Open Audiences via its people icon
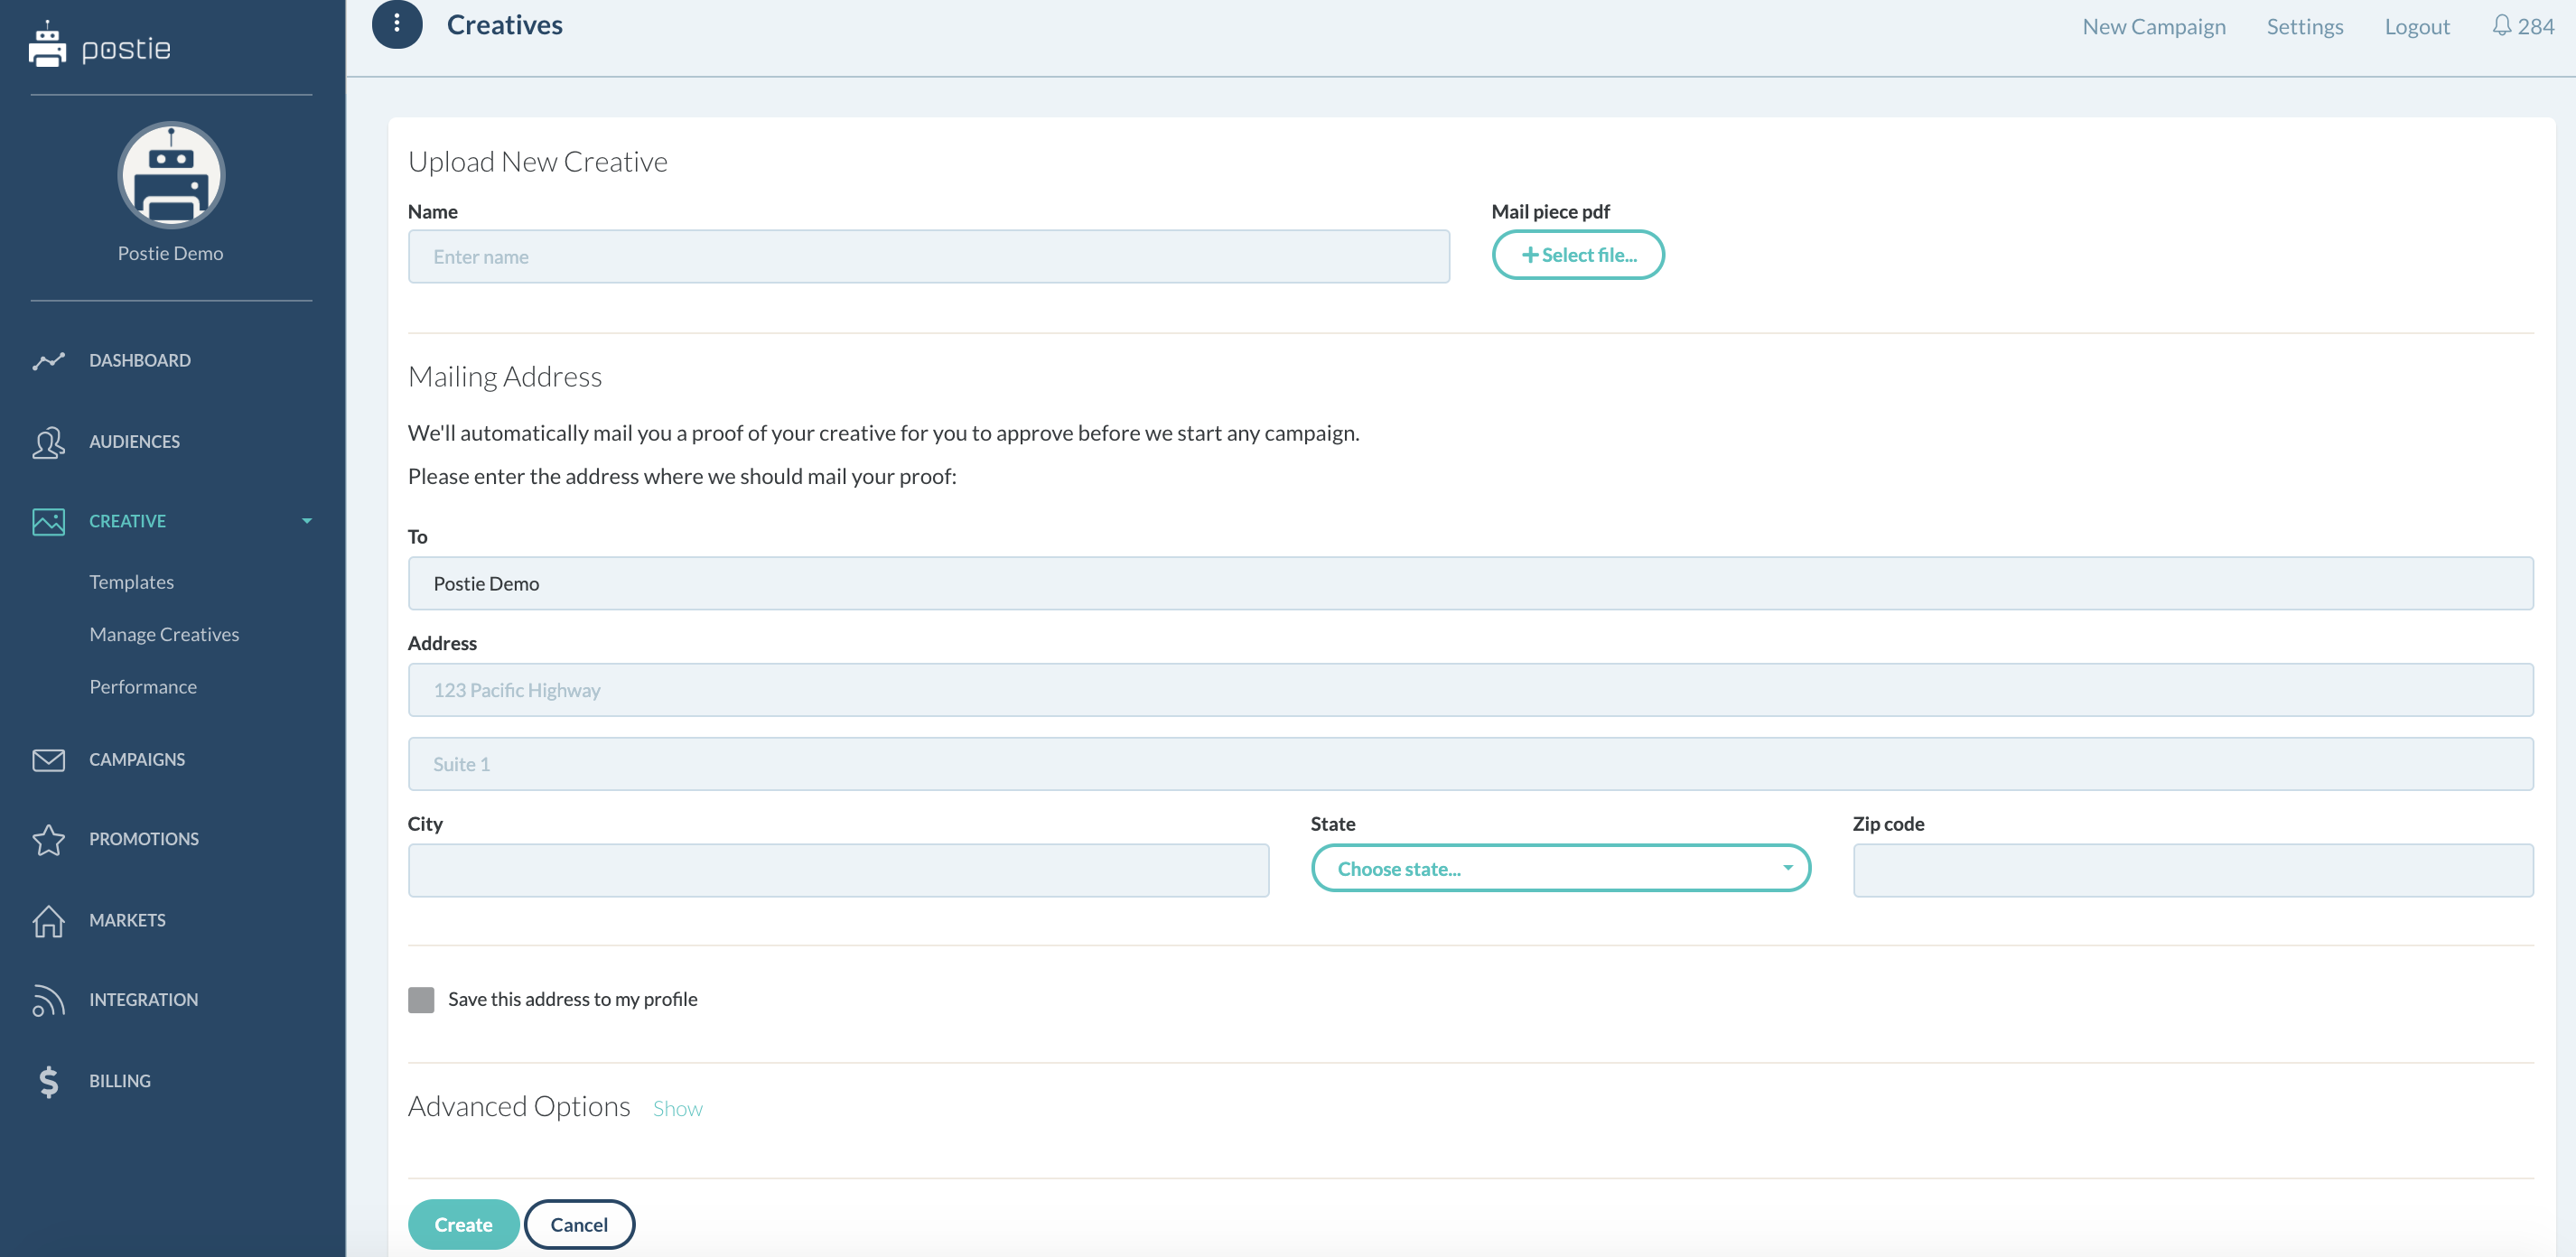 (48, 441)
